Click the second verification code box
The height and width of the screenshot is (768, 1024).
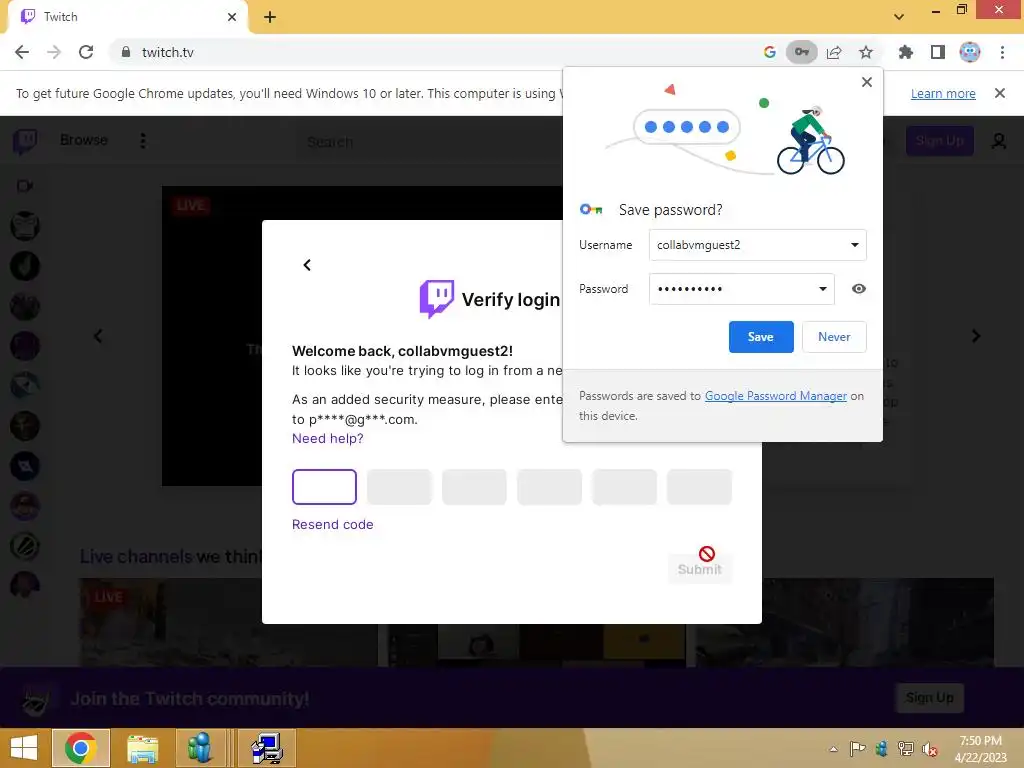click(x=399, y=487)
